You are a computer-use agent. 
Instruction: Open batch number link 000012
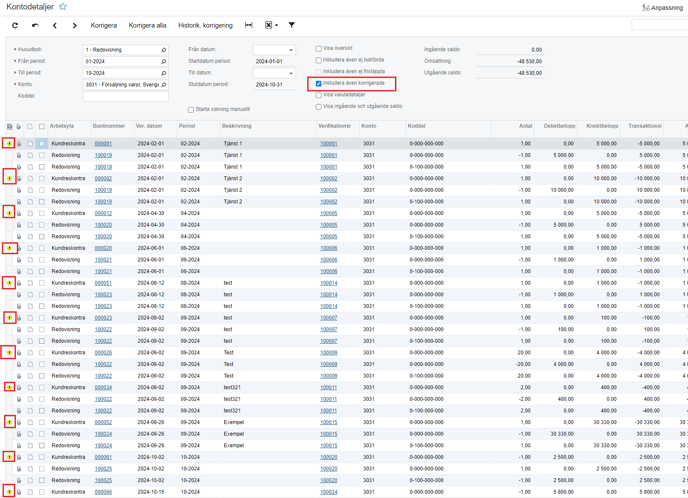[103, 213]
